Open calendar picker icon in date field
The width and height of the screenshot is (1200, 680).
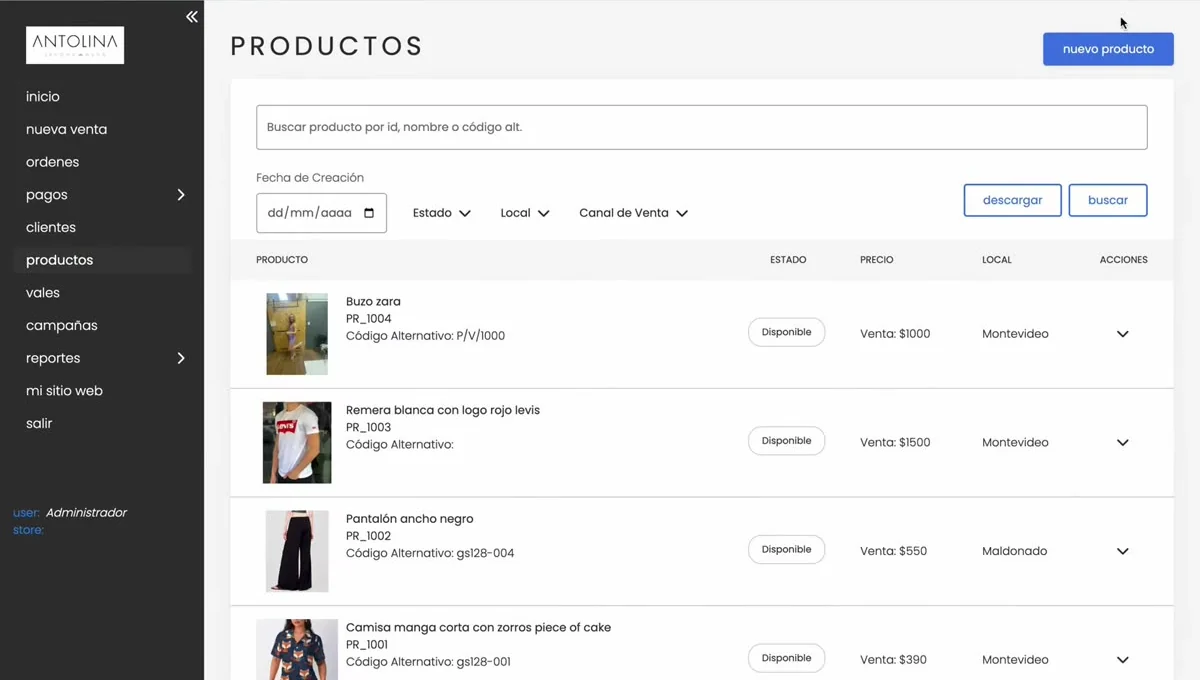[369, 213]
